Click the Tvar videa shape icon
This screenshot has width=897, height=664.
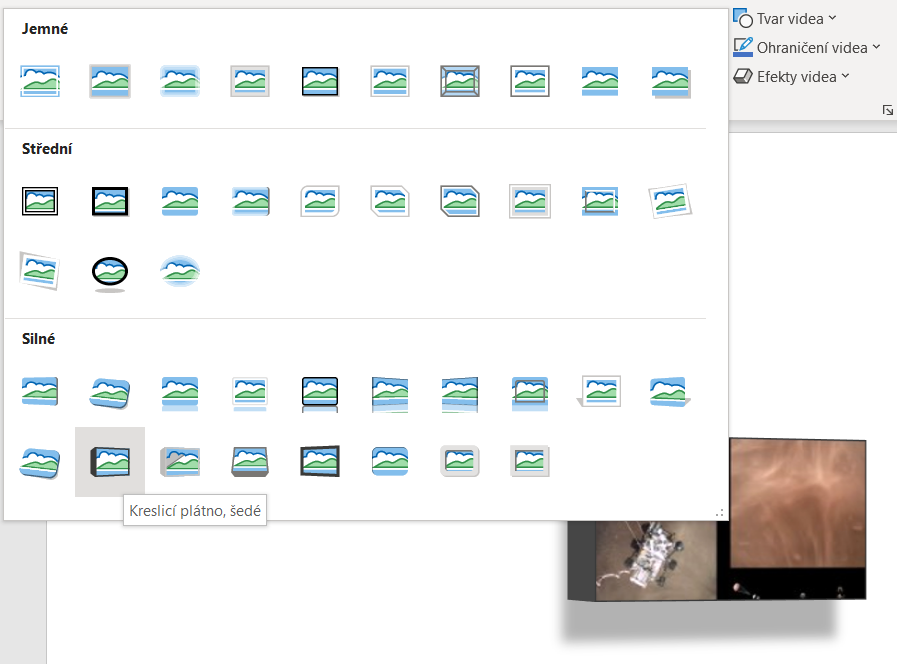coord(743,18)
